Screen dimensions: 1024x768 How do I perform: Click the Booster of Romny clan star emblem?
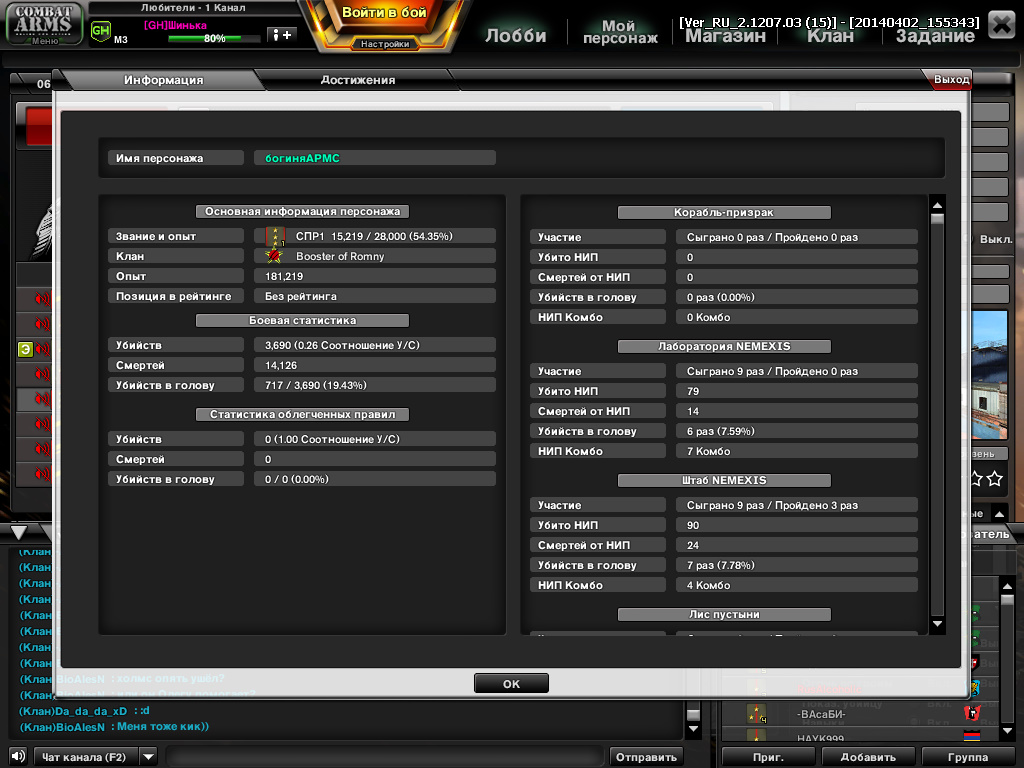pos(274,256)
